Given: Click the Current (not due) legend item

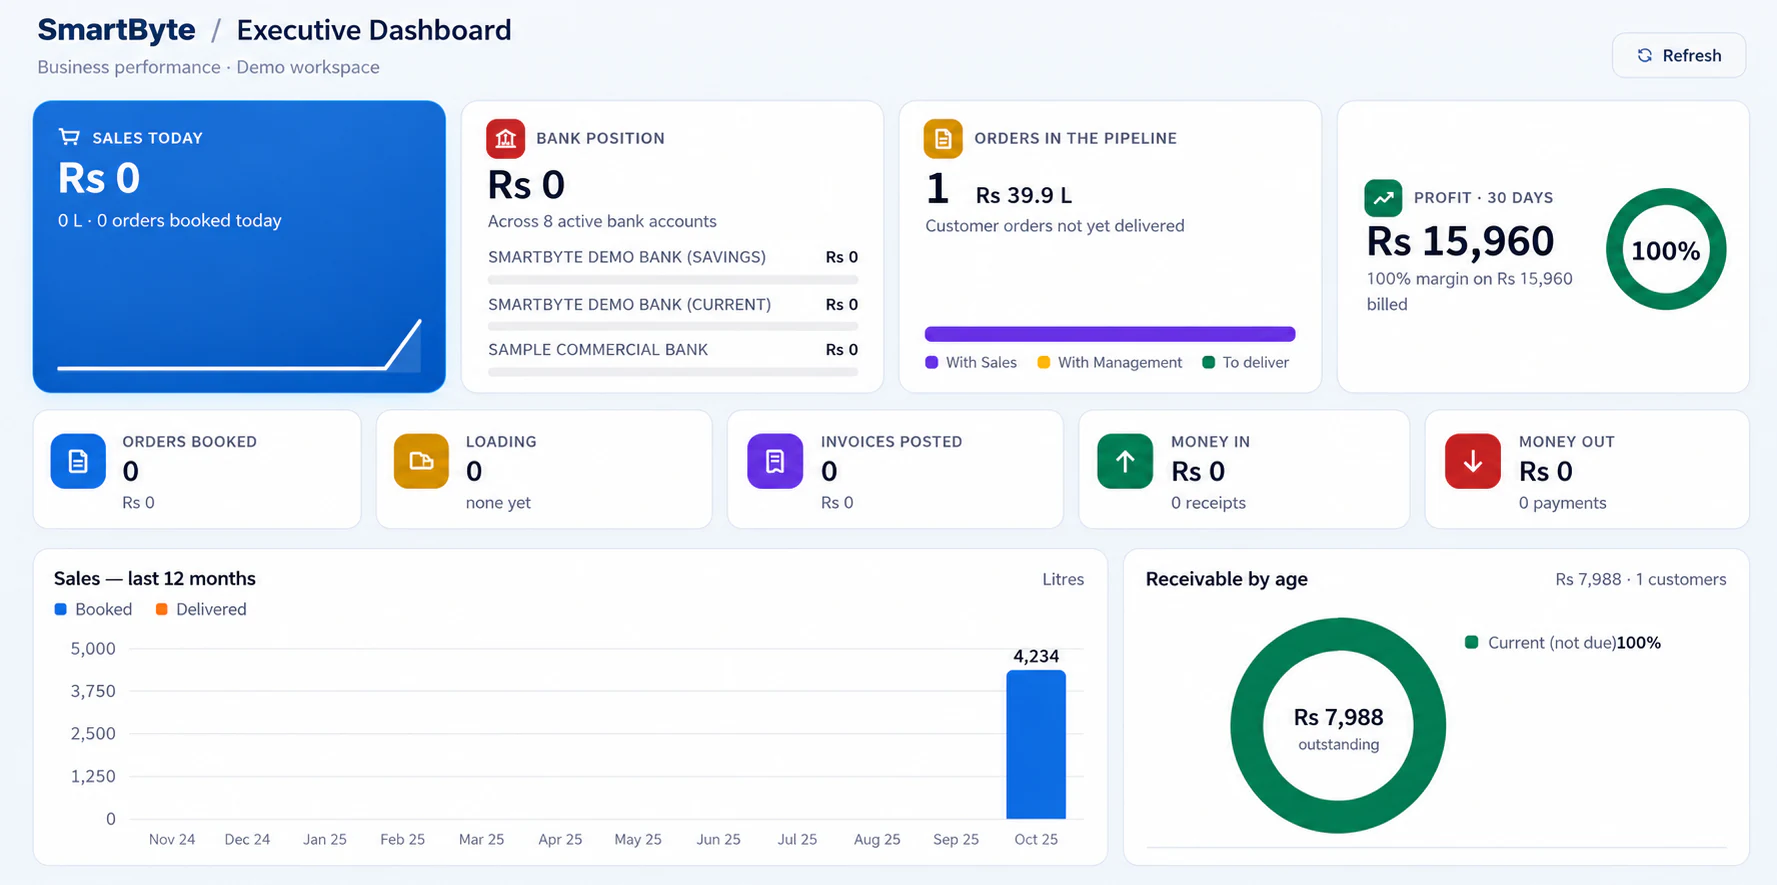Looking at the screenshot, I should point(1563,643).
